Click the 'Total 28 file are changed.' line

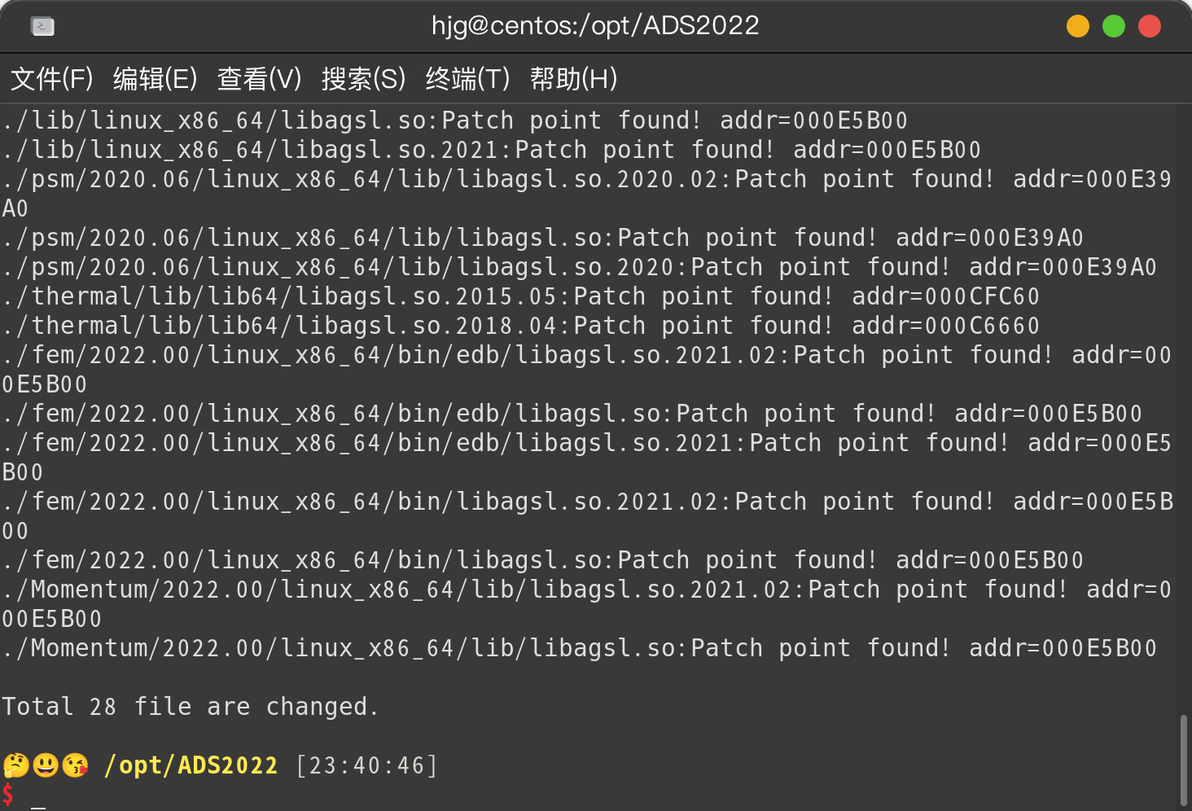click(190, 707)
